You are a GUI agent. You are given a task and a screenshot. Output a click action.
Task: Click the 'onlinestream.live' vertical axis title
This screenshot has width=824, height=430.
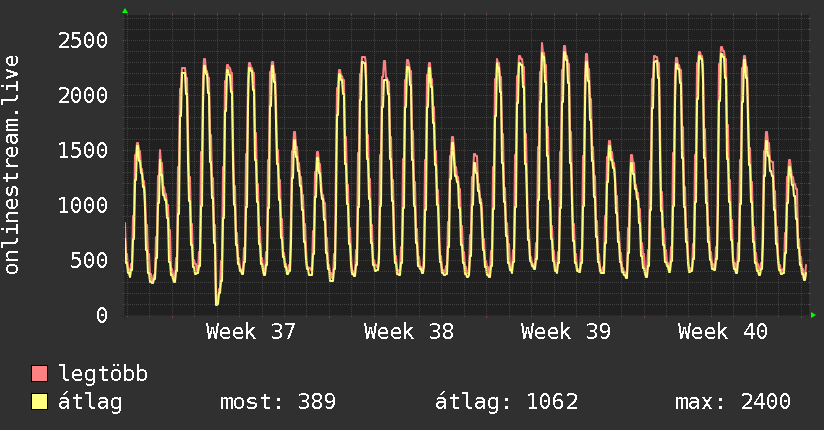(x=12, y=165)
